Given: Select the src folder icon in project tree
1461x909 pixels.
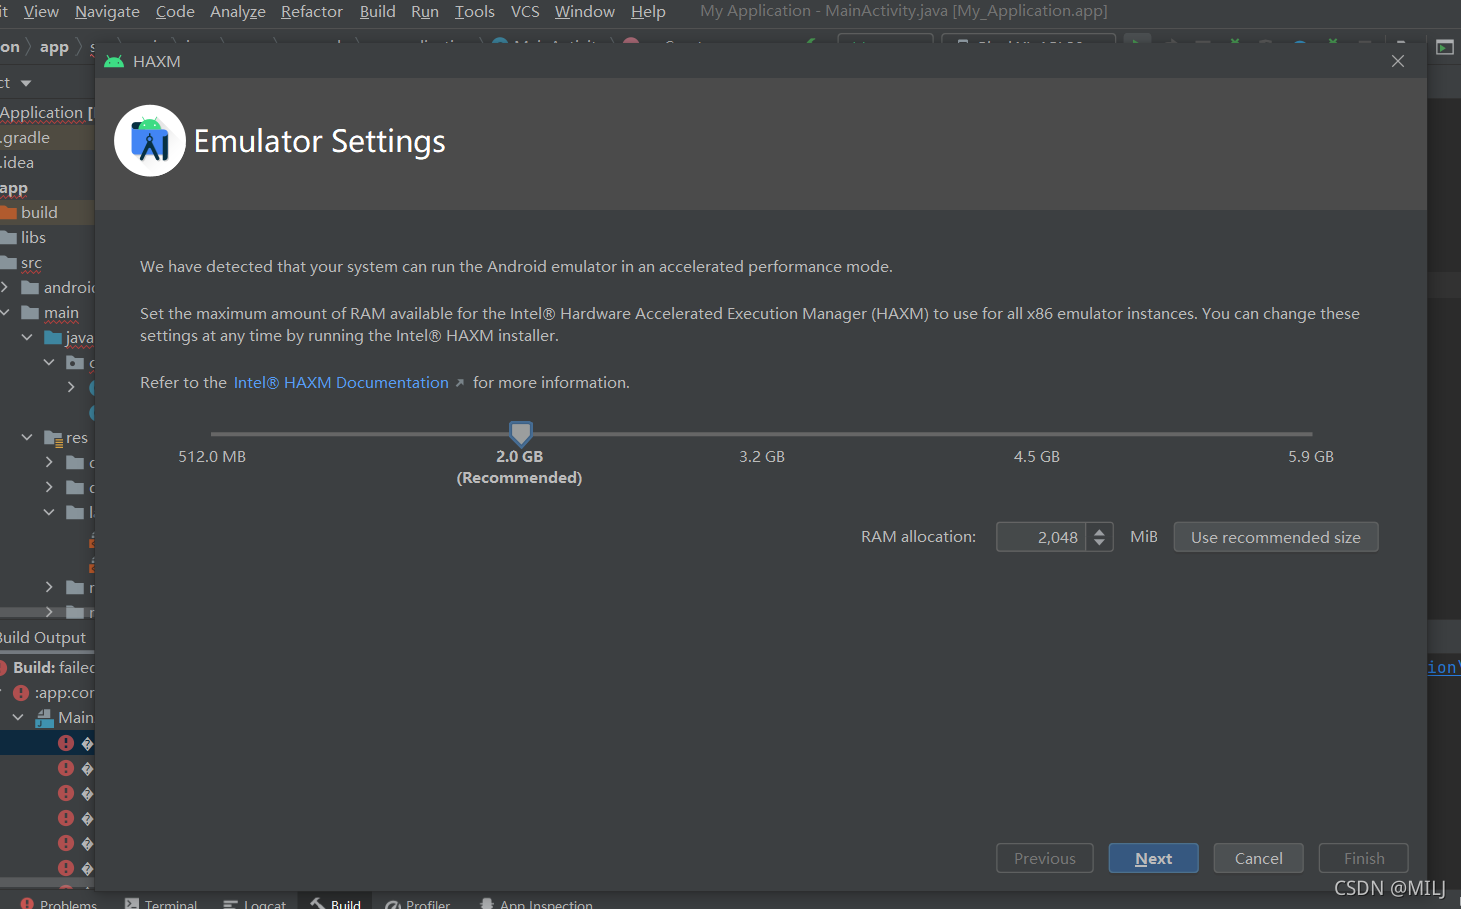Looking at the screenshot, I should coord(9,263).
